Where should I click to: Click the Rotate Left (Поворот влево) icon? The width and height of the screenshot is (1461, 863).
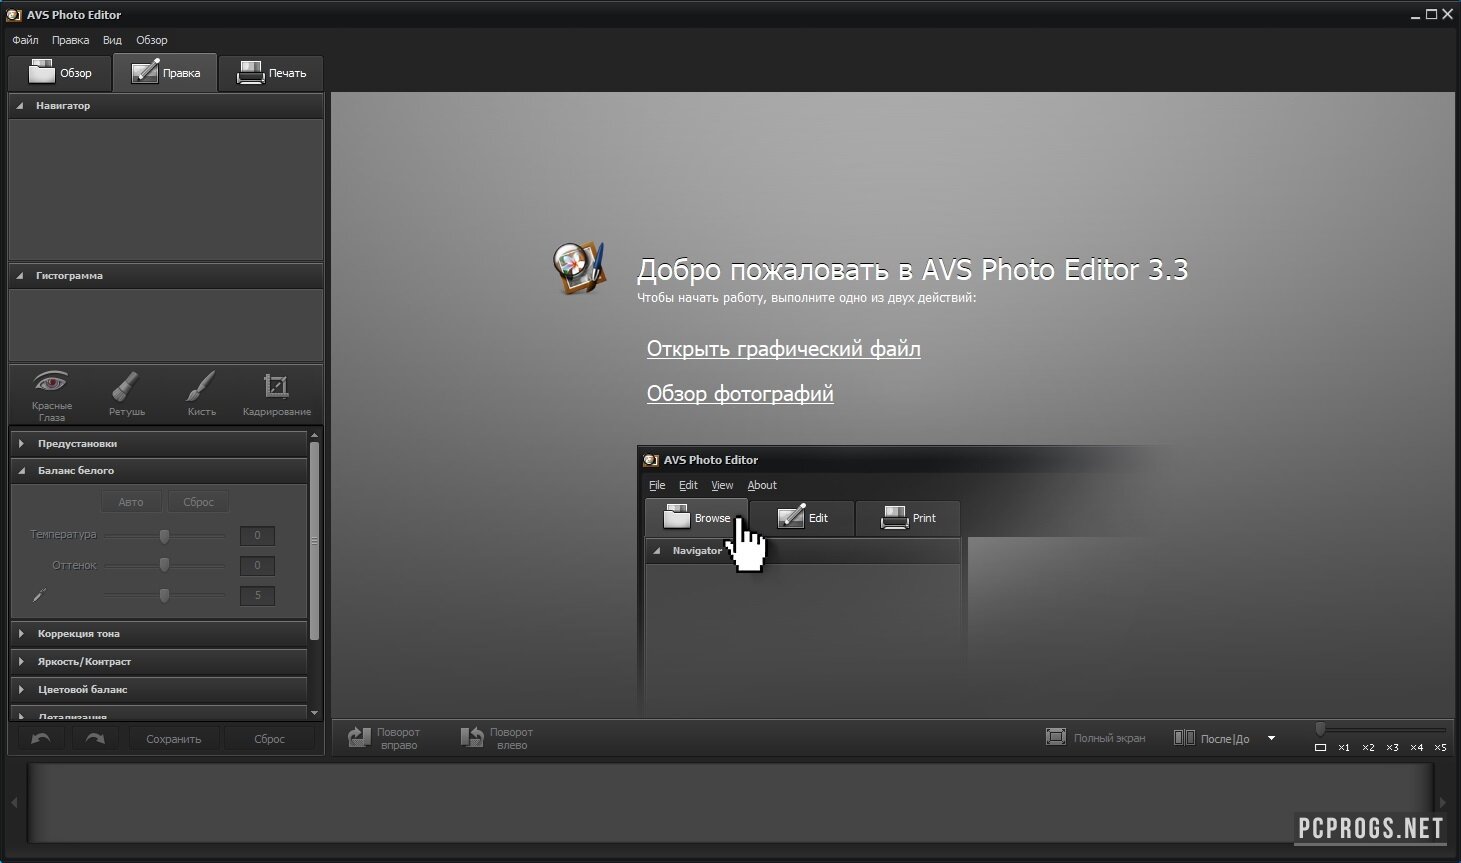tap(472, 738)
